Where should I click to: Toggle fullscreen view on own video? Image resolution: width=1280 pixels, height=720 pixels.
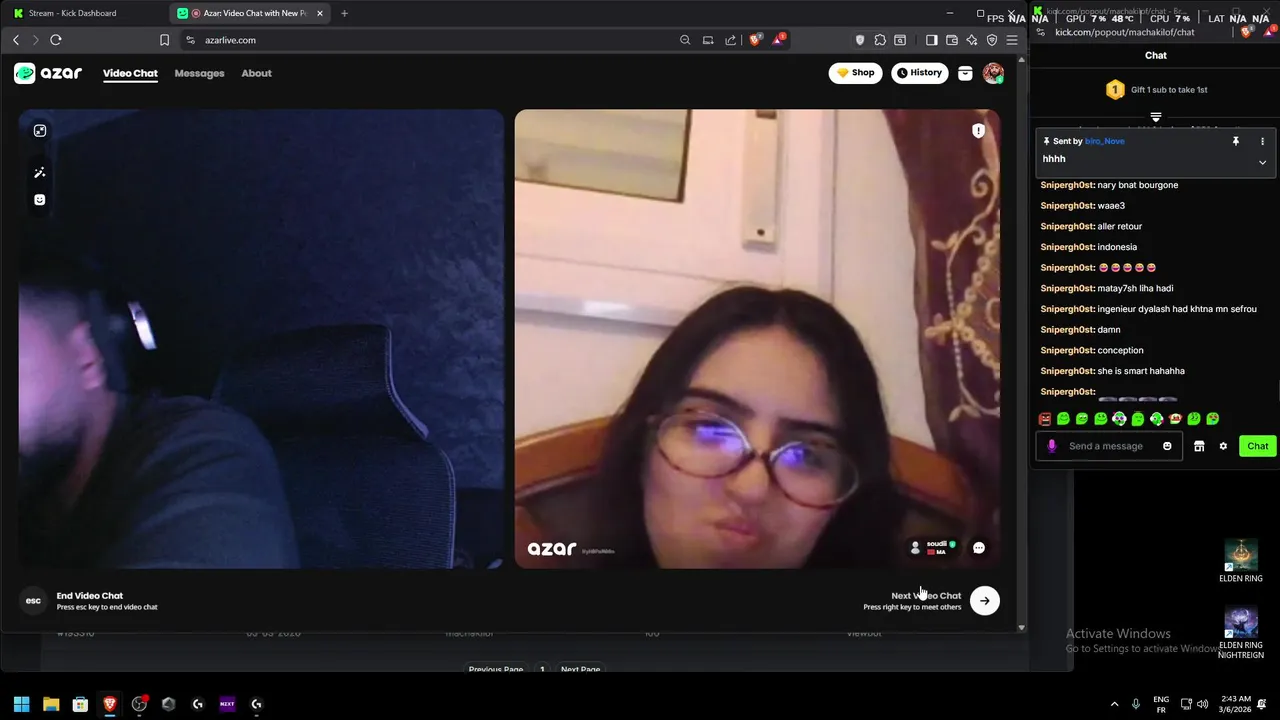click(x=40, y=131)
